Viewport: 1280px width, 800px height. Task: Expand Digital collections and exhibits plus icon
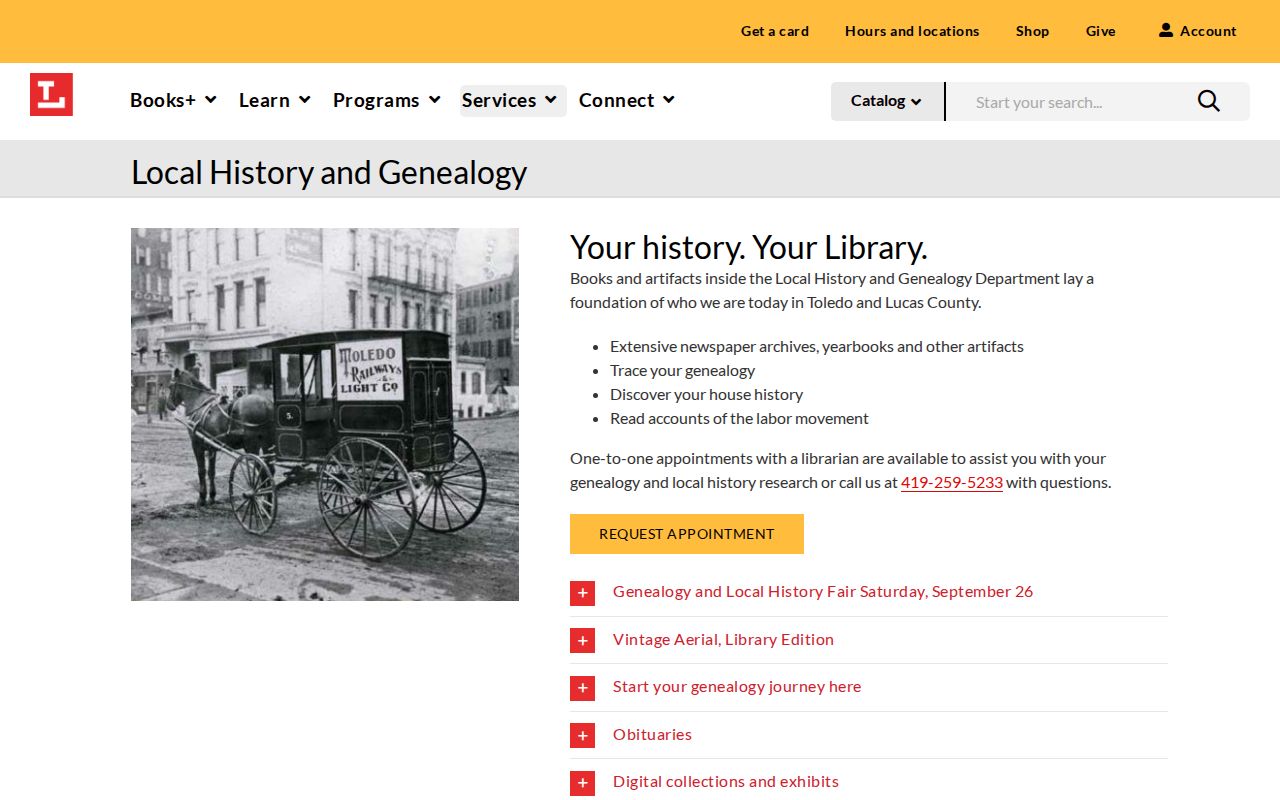click(x=582, y=783)
